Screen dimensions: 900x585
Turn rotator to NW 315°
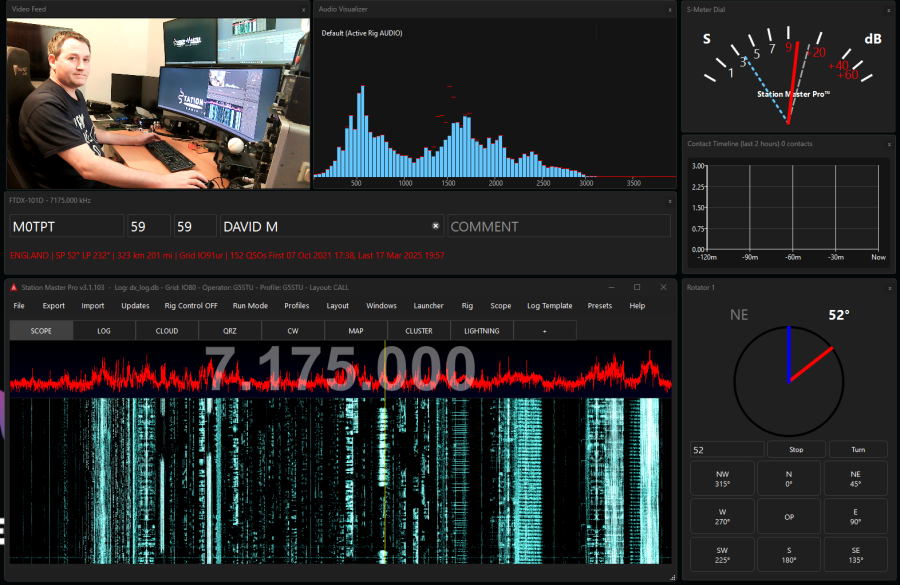(x=722, y=479)
